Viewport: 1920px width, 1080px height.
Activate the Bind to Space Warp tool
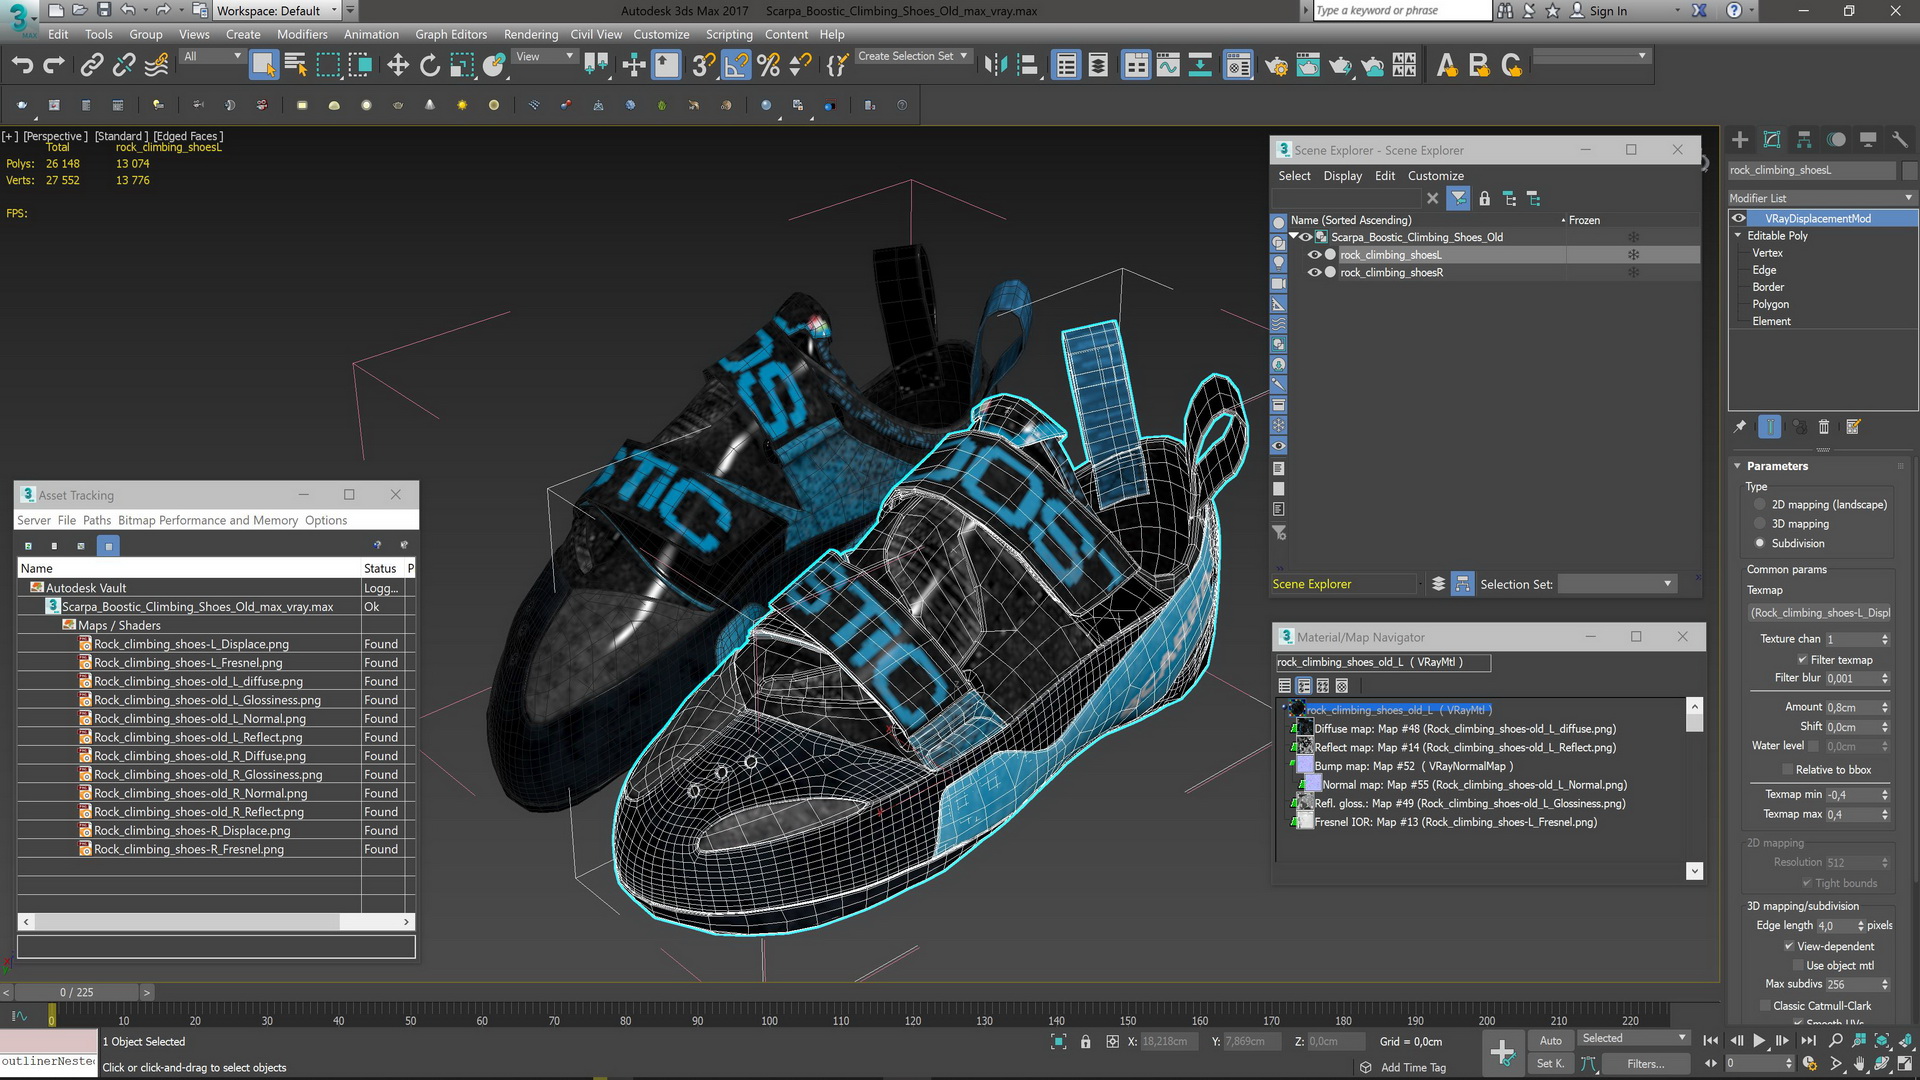coord(157,66)
